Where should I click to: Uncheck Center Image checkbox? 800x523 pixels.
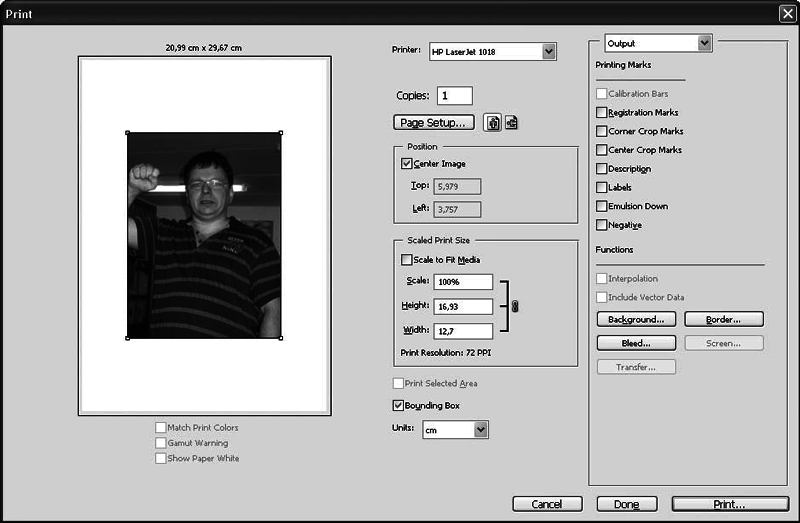[x=406, y=164]
